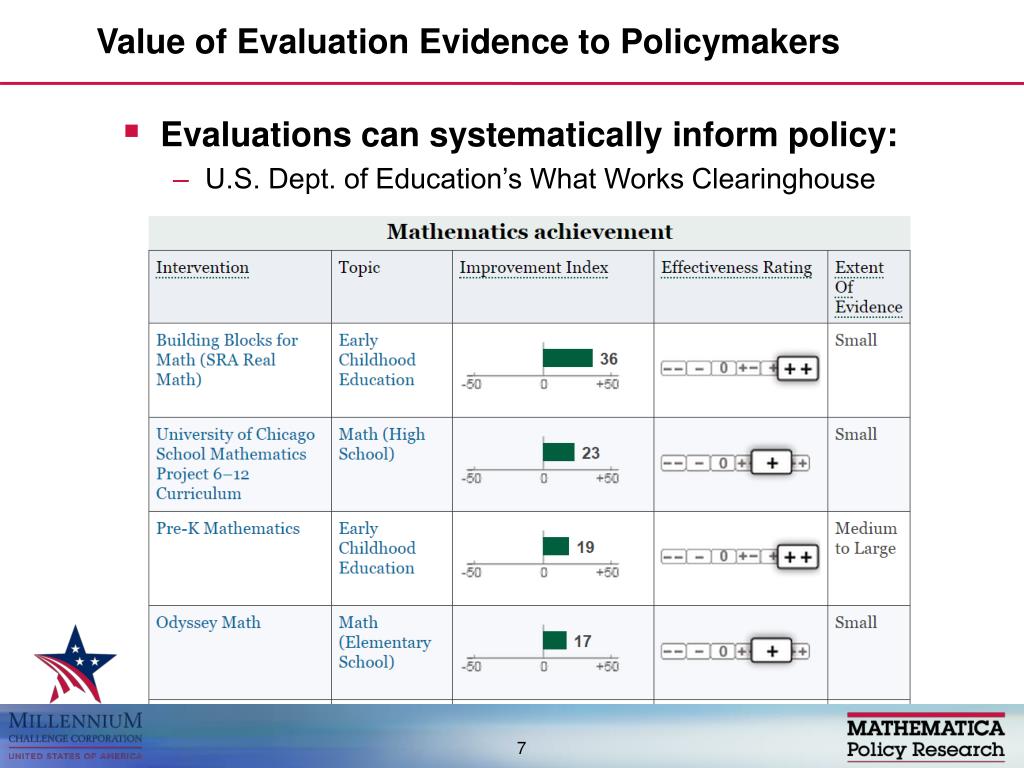Image resolution: width=1024 pixels, height=768 pixels.
Task: Click the green improvement bar labeled 36
Action: [568, 358]
